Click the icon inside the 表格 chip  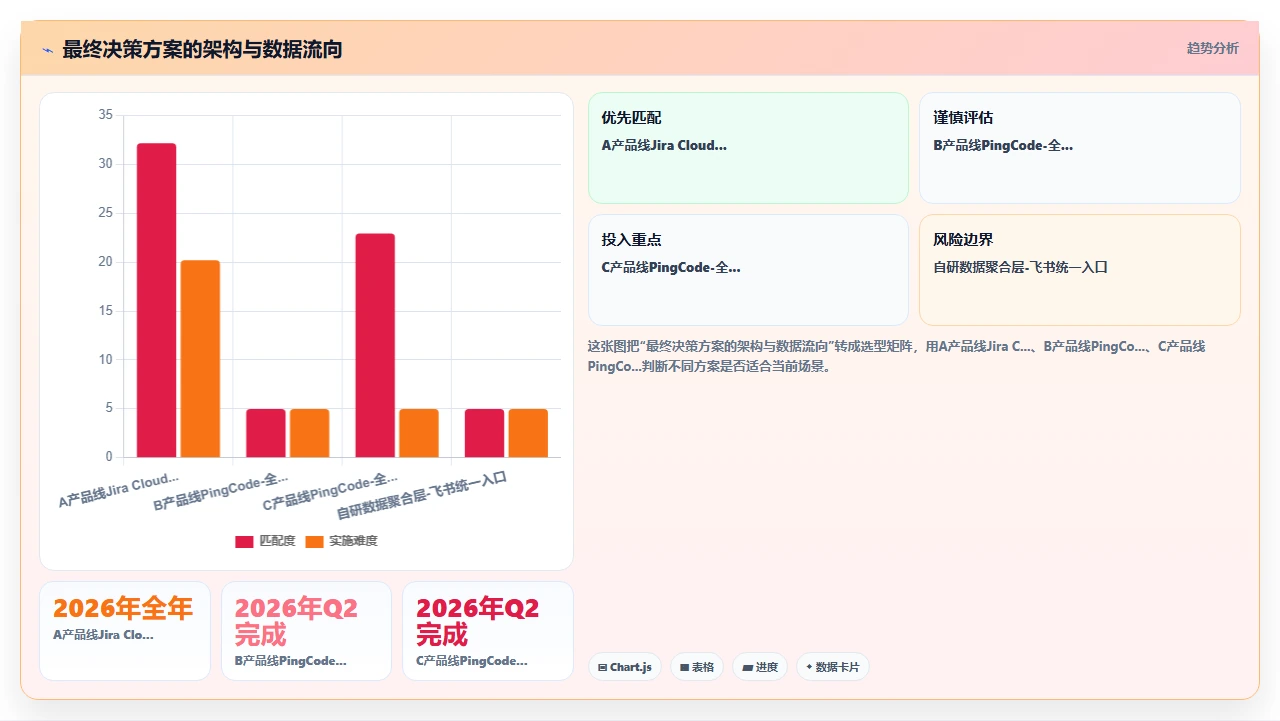[684, 667]
